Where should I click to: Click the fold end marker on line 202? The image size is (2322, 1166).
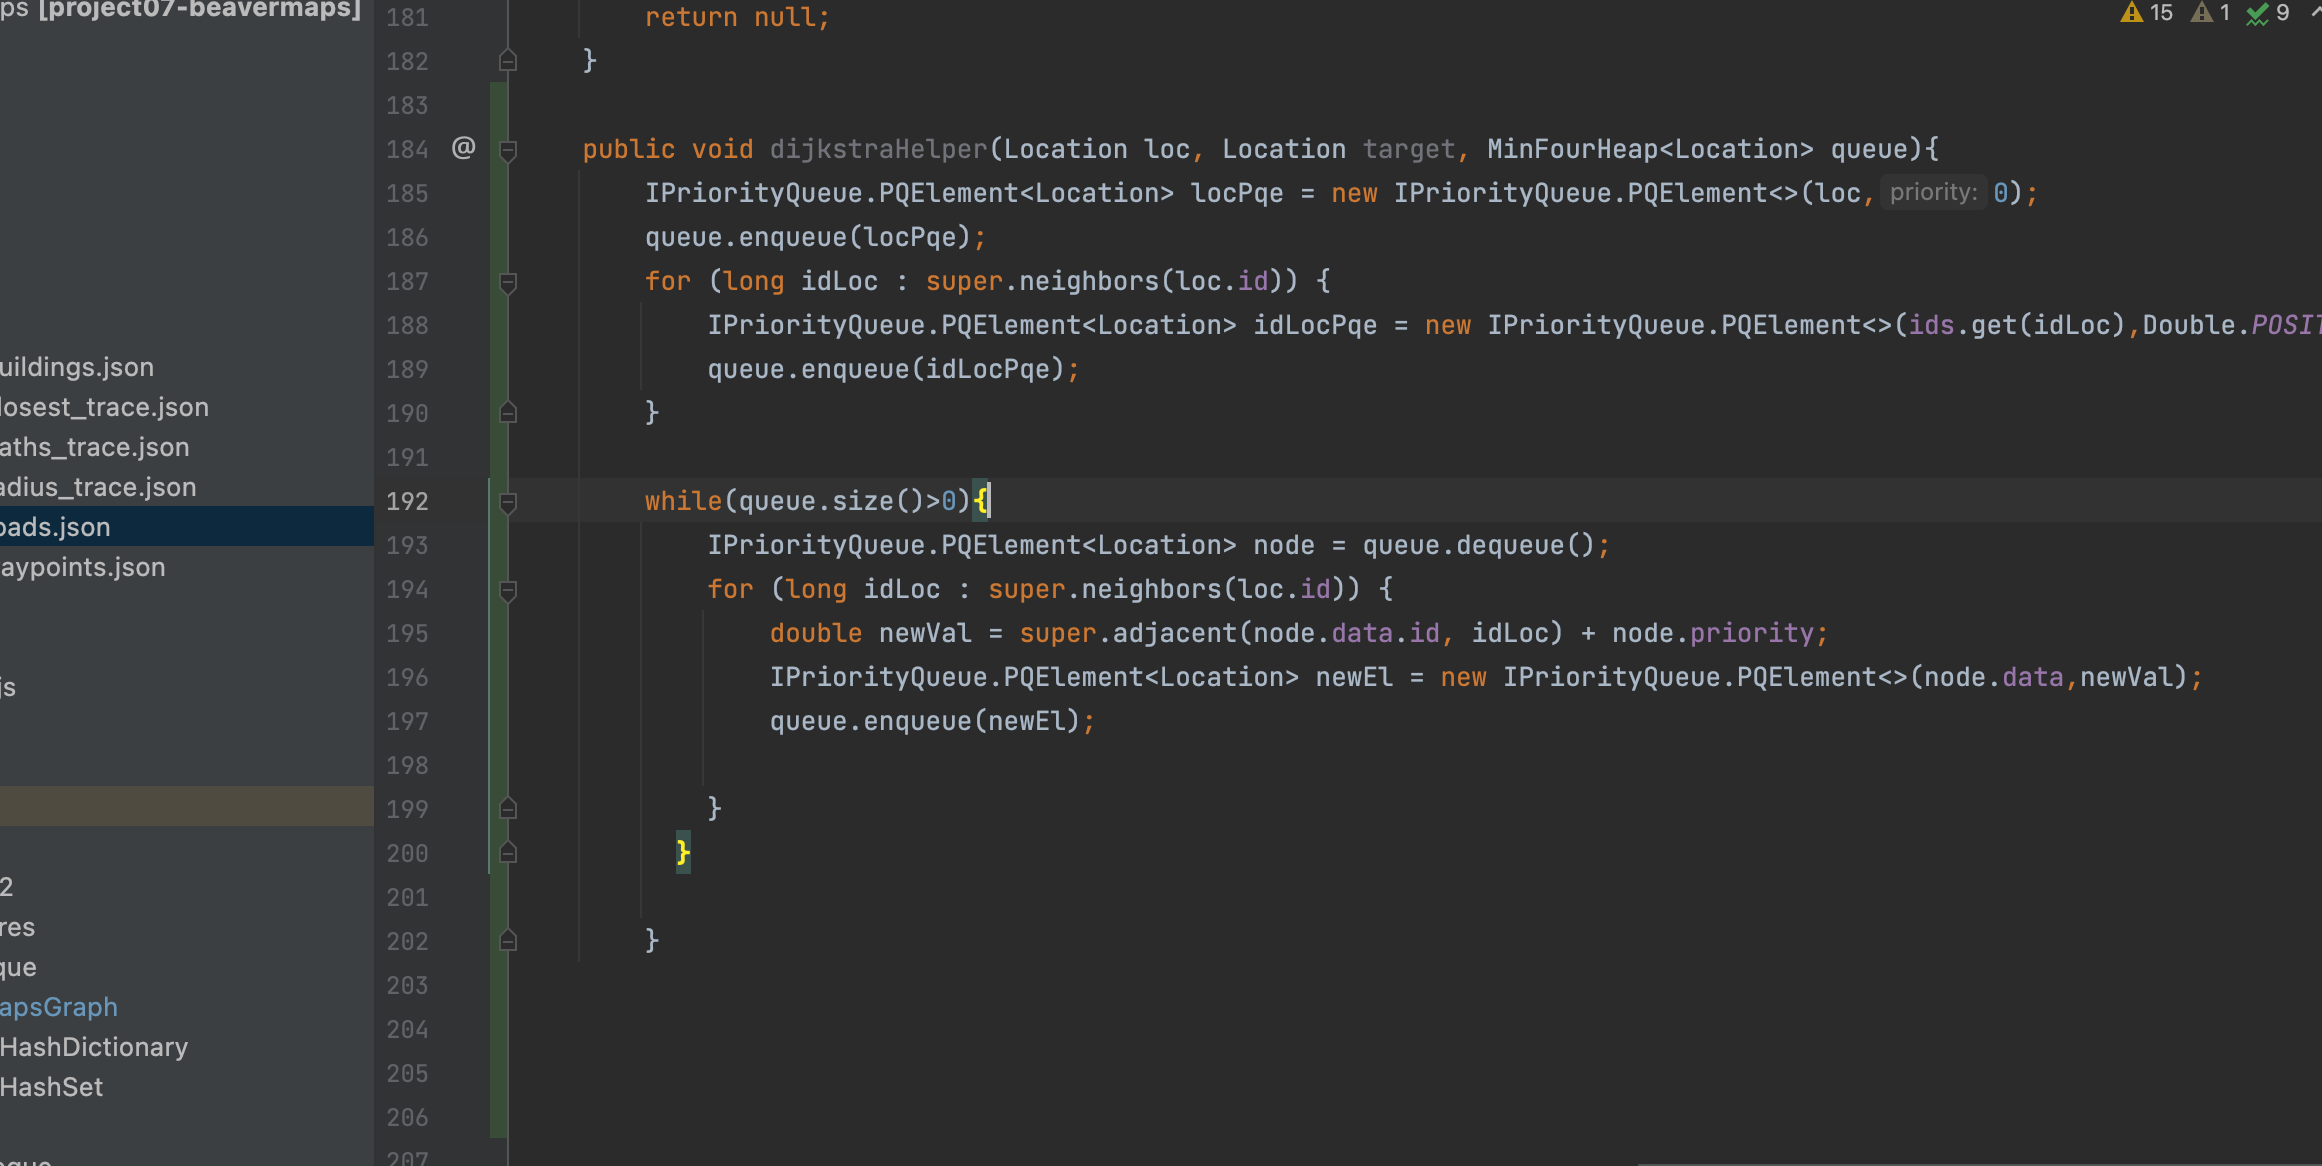click(x=508, y=940)
